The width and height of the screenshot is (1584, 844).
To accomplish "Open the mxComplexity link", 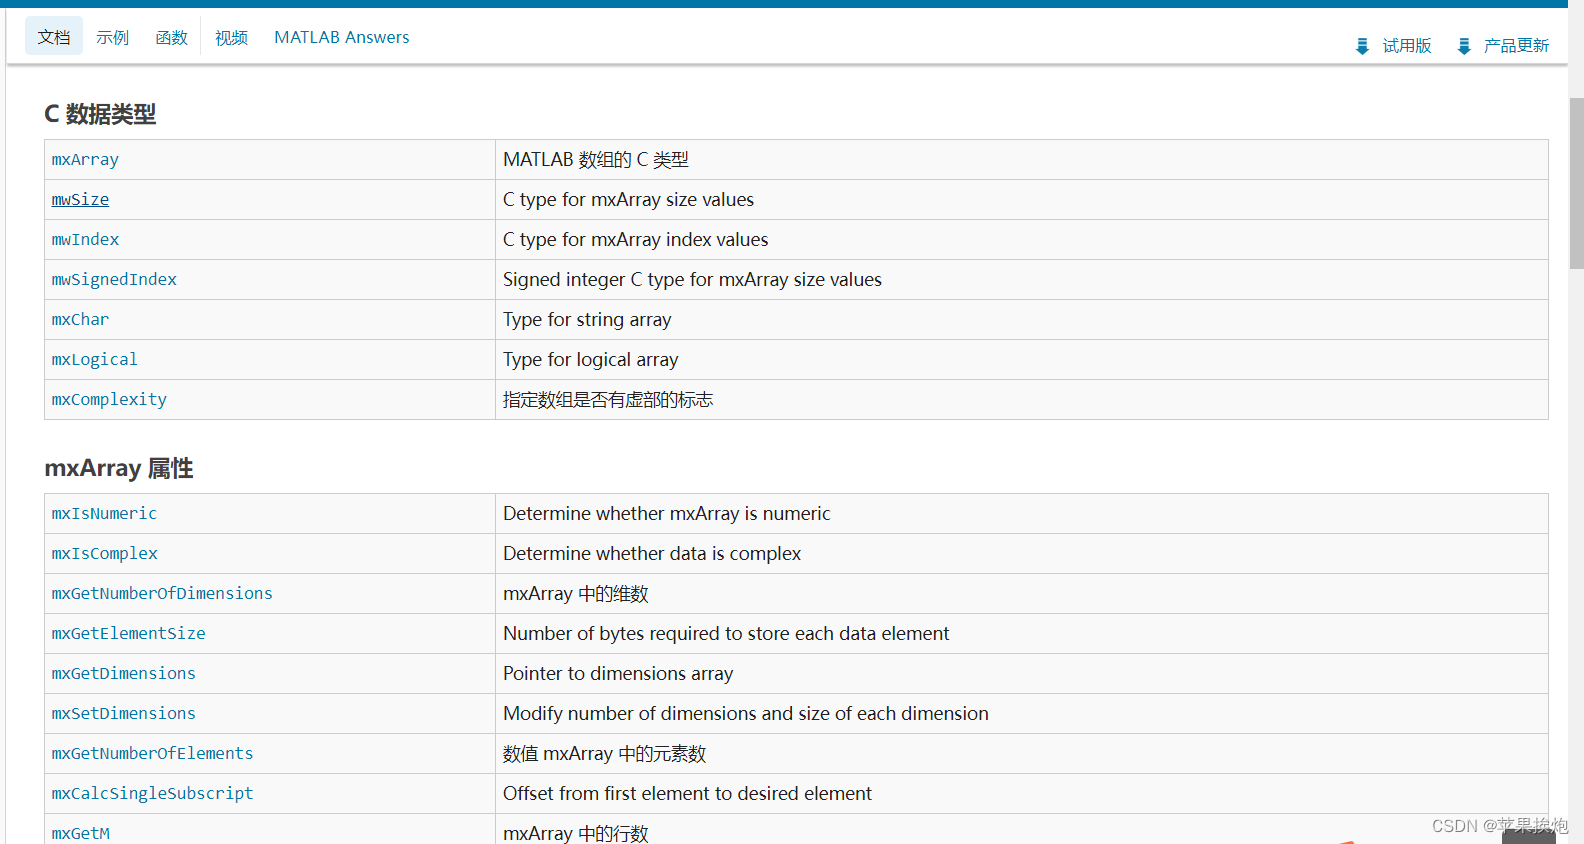I will point(109,400).
